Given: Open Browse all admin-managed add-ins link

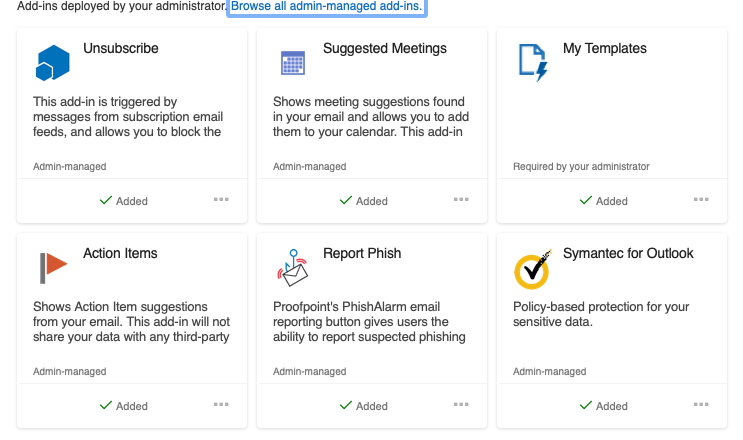Looking at the screenshot, I should [326, 6].
